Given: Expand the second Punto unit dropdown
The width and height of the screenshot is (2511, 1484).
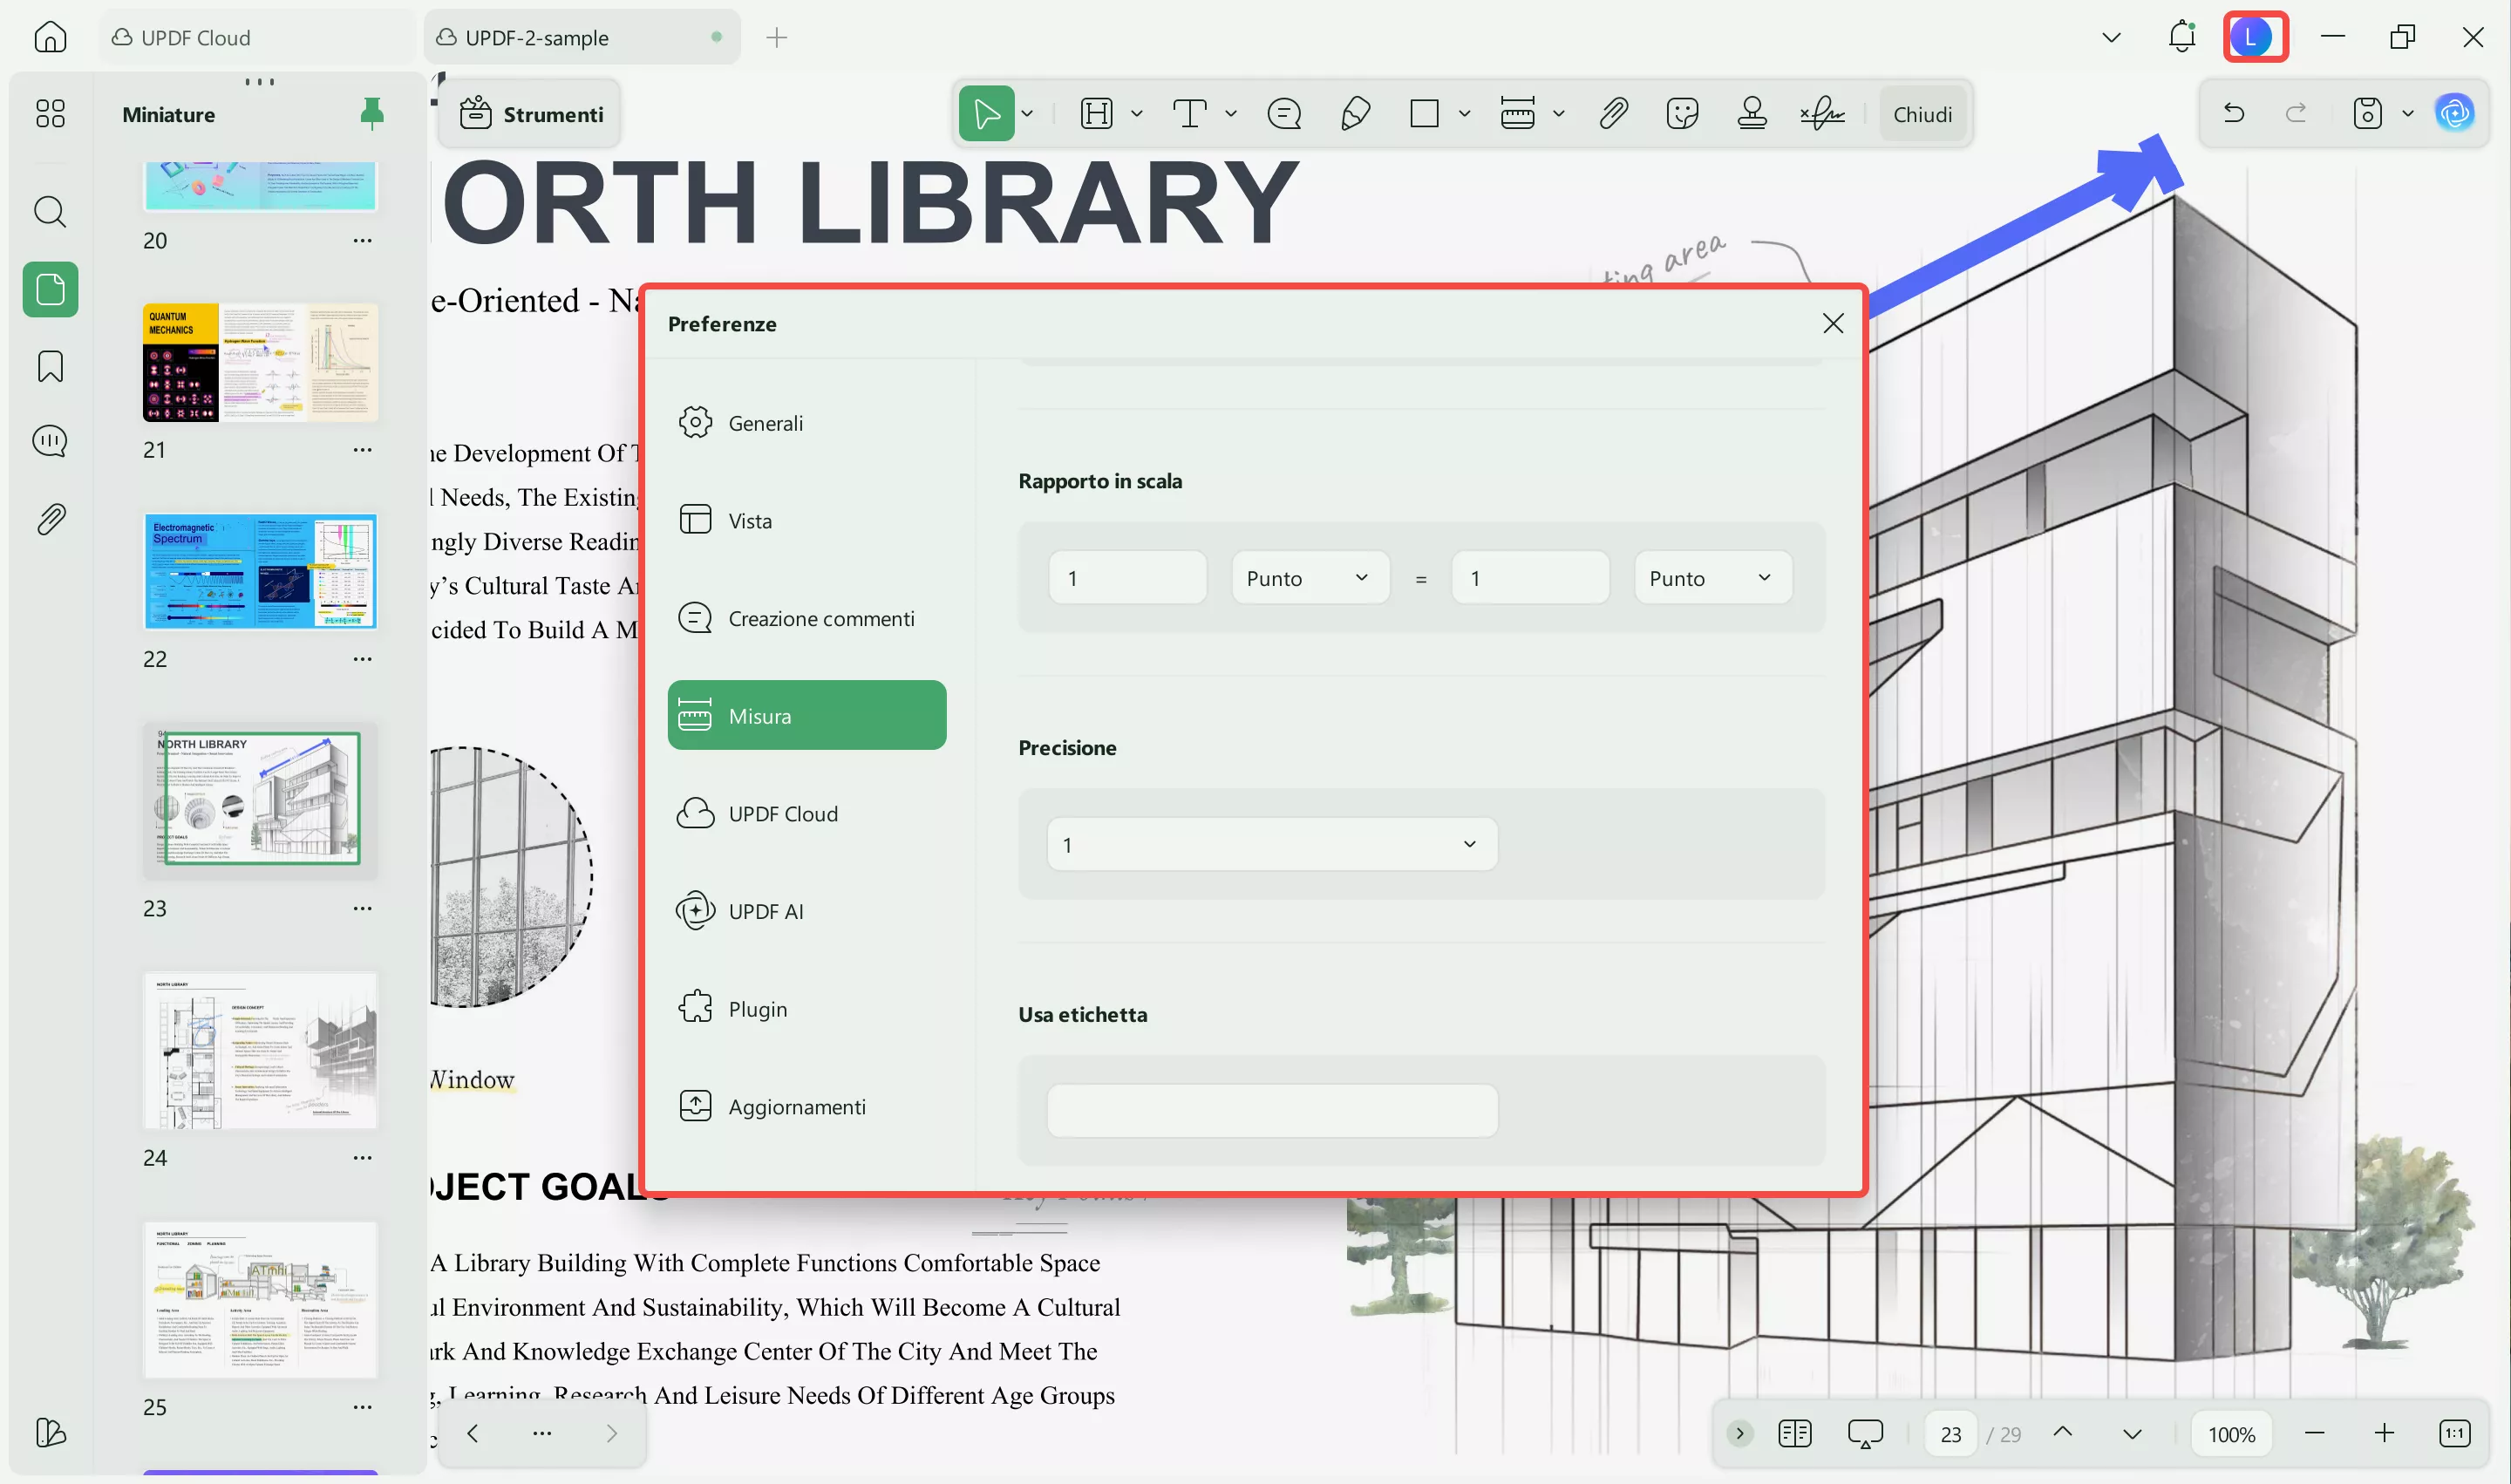Looking at the screenshot, I should click(x=1712, y=577).
